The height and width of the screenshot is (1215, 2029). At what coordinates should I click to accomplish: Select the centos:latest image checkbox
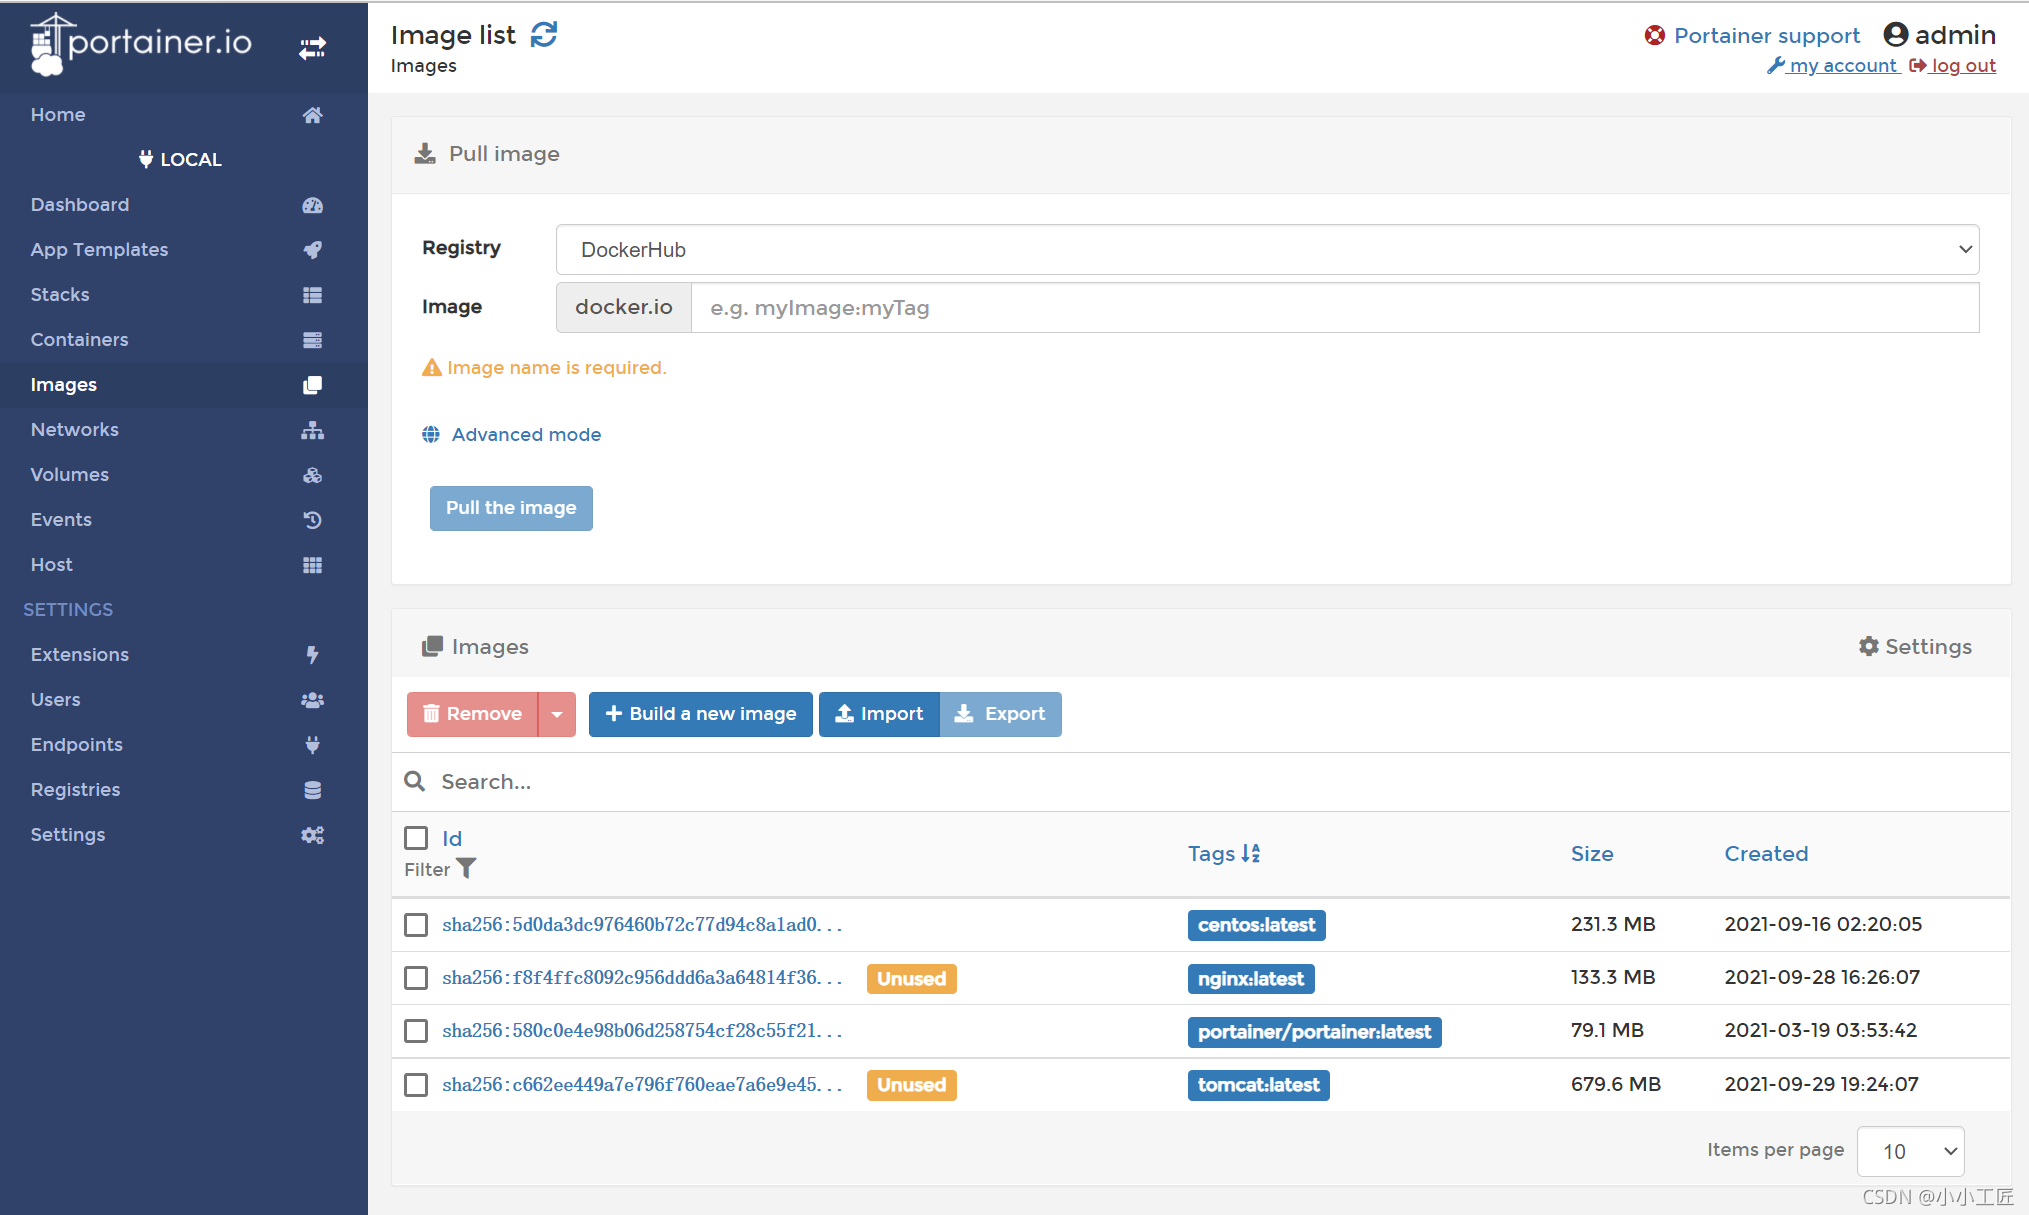[416, 924]
